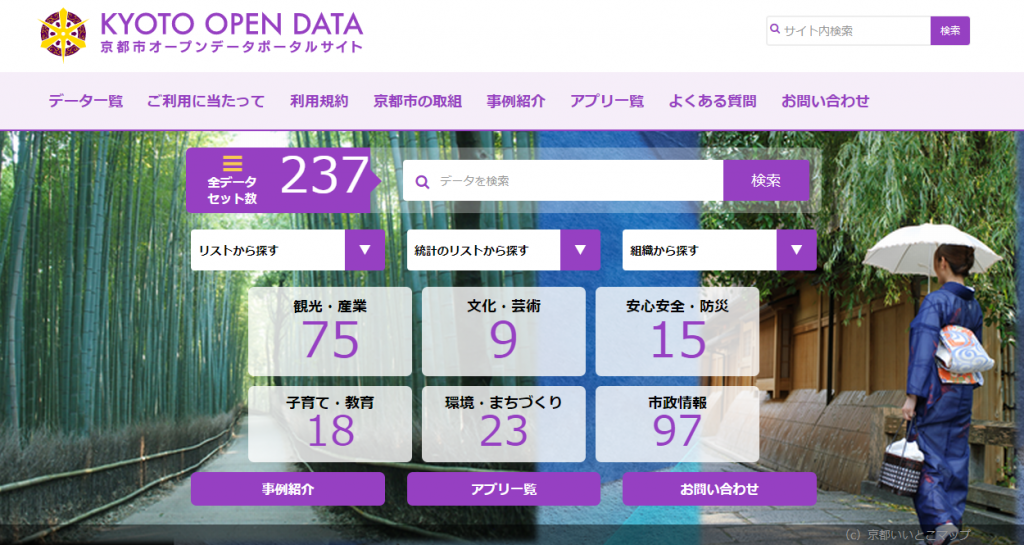Screen dimensions: 1024x545
Task: Open the アプリ一覧 item in the navigation bar
Action: [607, 101]
